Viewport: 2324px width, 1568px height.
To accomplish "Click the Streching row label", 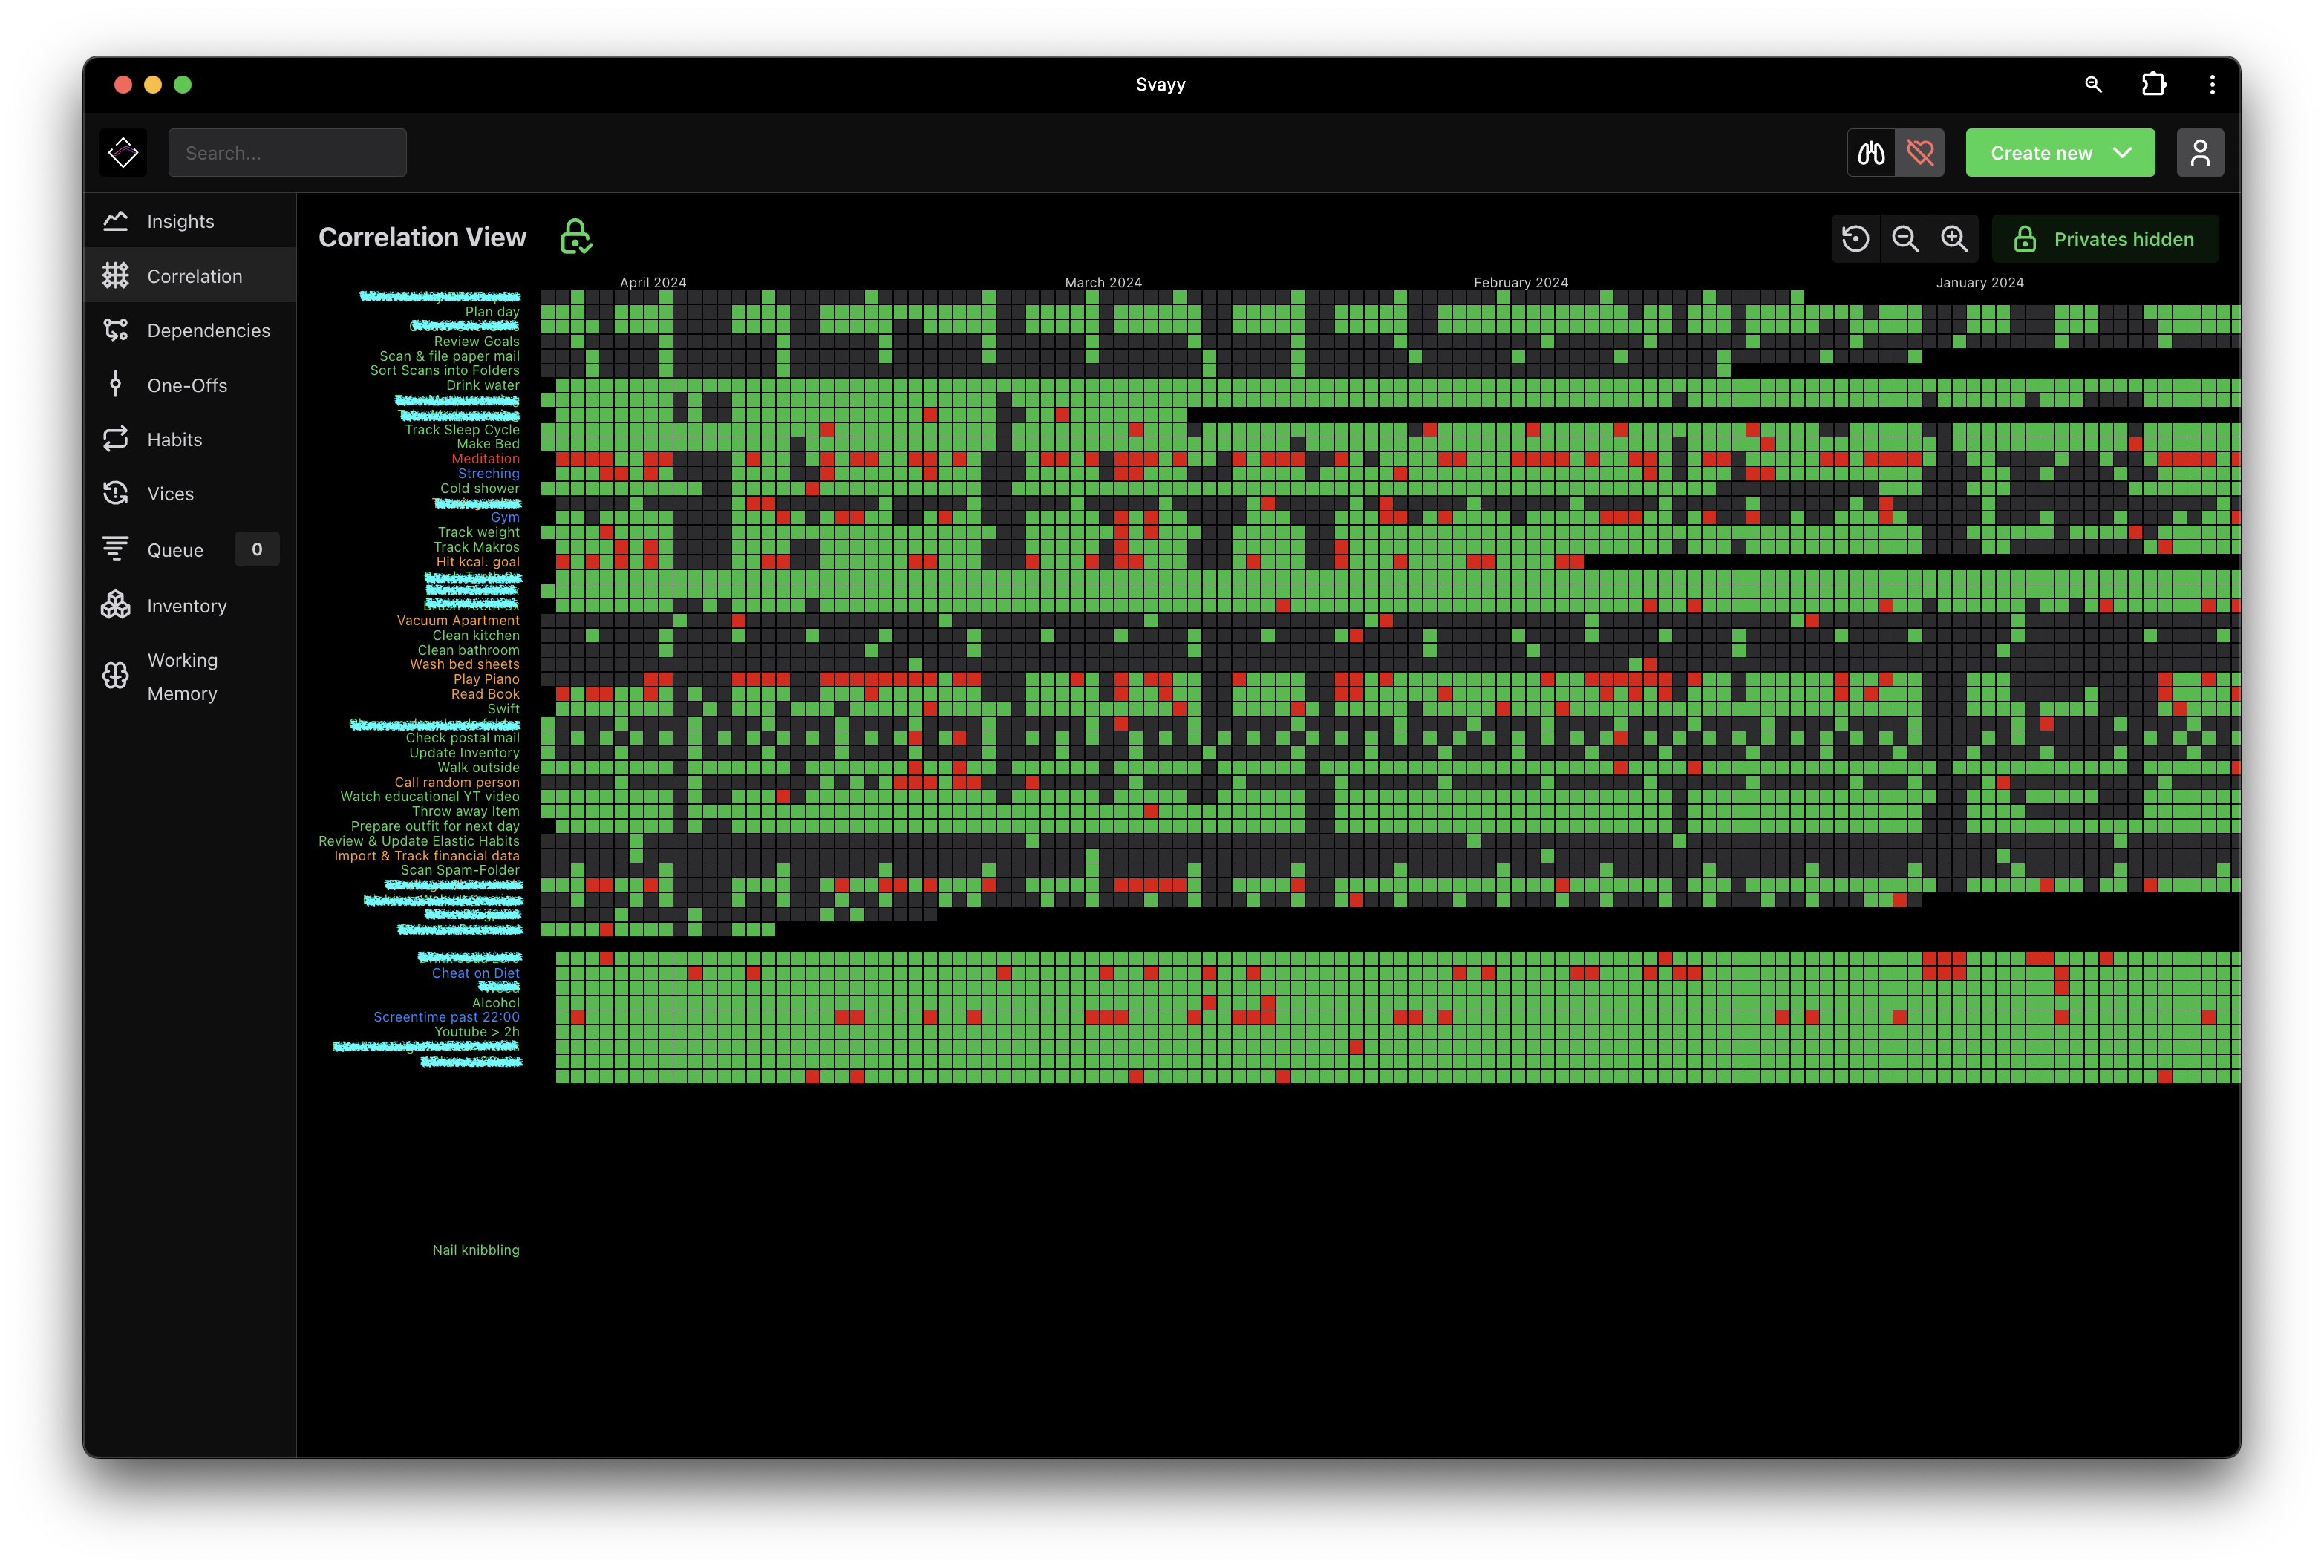I will (488, 474).
